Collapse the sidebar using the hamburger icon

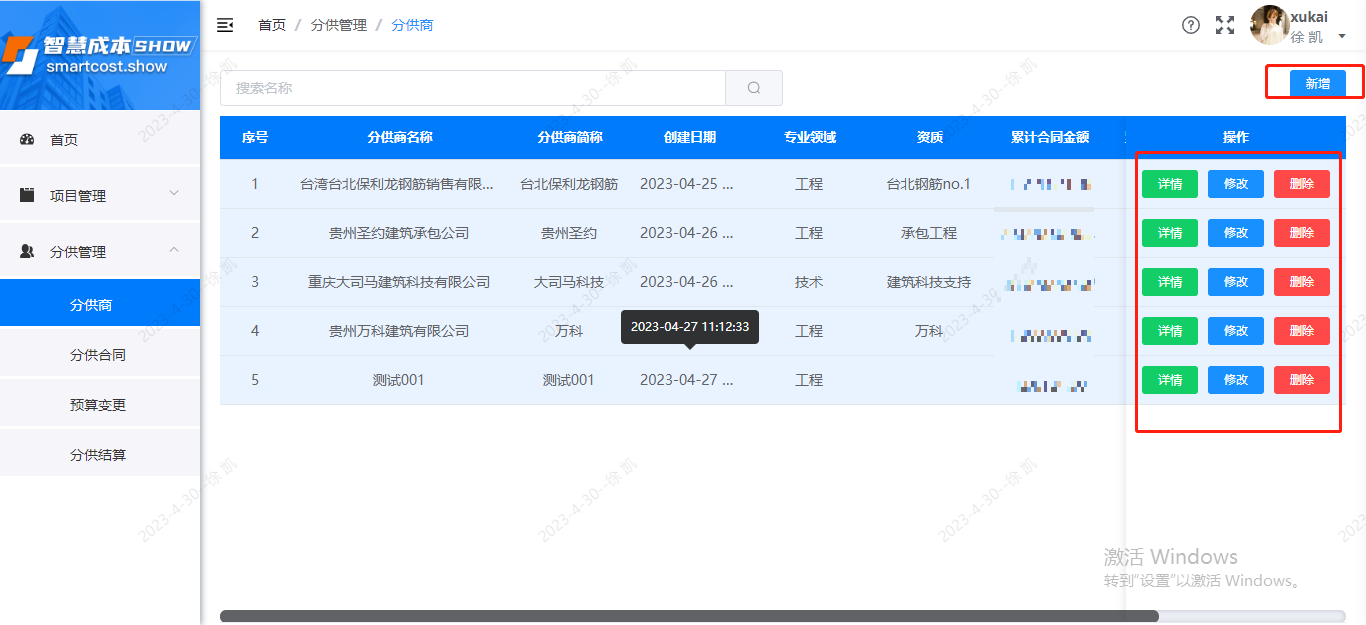pyautogui.click(x=225, y=25)
